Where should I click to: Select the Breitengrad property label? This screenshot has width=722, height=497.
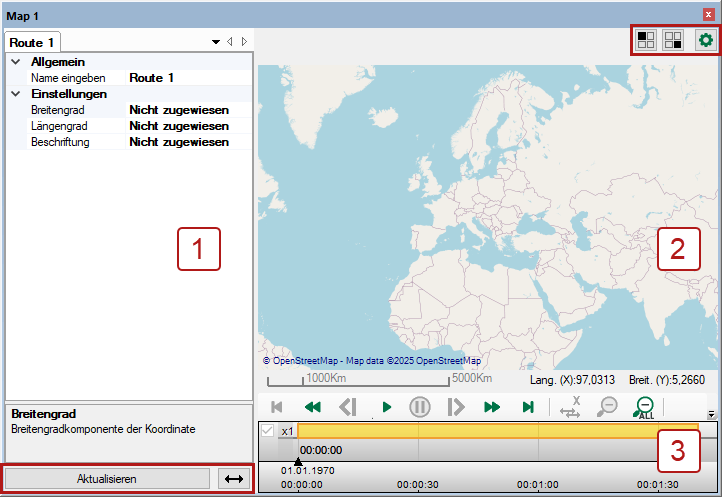pos(58,110)
